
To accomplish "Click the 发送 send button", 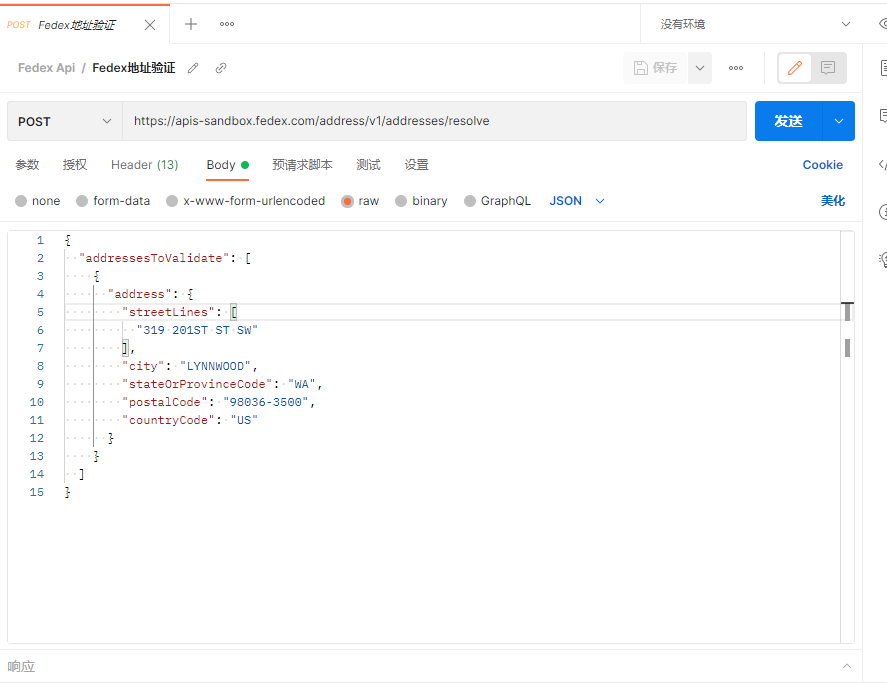I will click(789, 121).
